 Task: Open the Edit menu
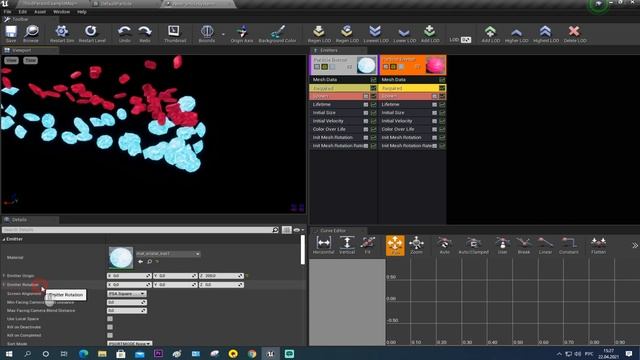[22, 12]
